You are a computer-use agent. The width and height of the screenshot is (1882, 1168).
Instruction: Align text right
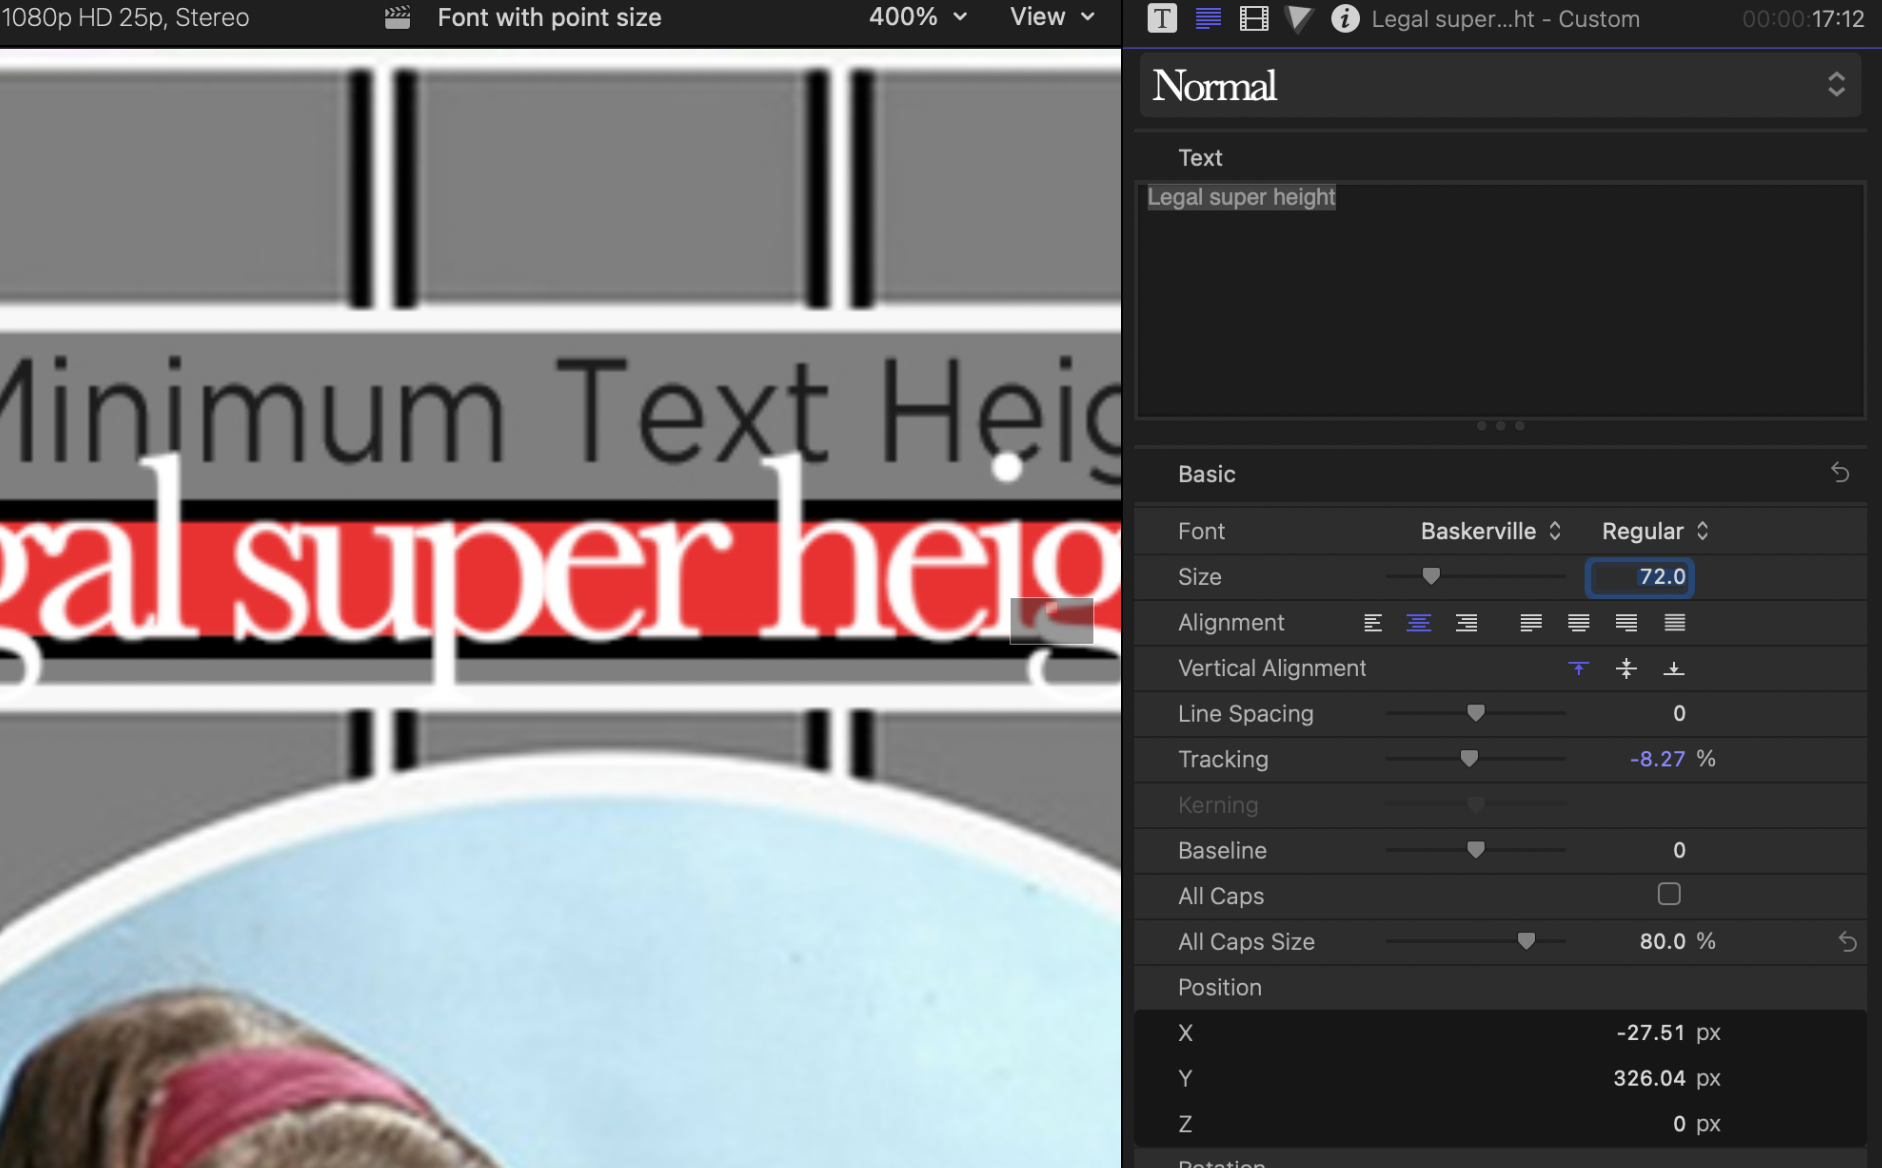point(1466,623)
